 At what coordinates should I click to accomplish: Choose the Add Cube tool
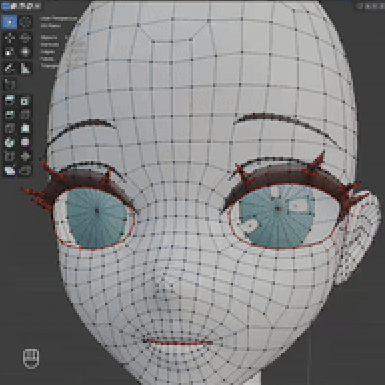click(x=9, y=84)
